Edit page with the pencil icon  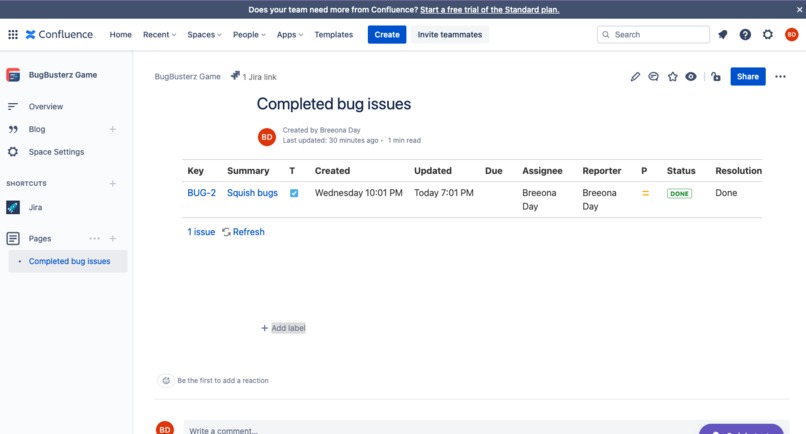pos(635,77)
